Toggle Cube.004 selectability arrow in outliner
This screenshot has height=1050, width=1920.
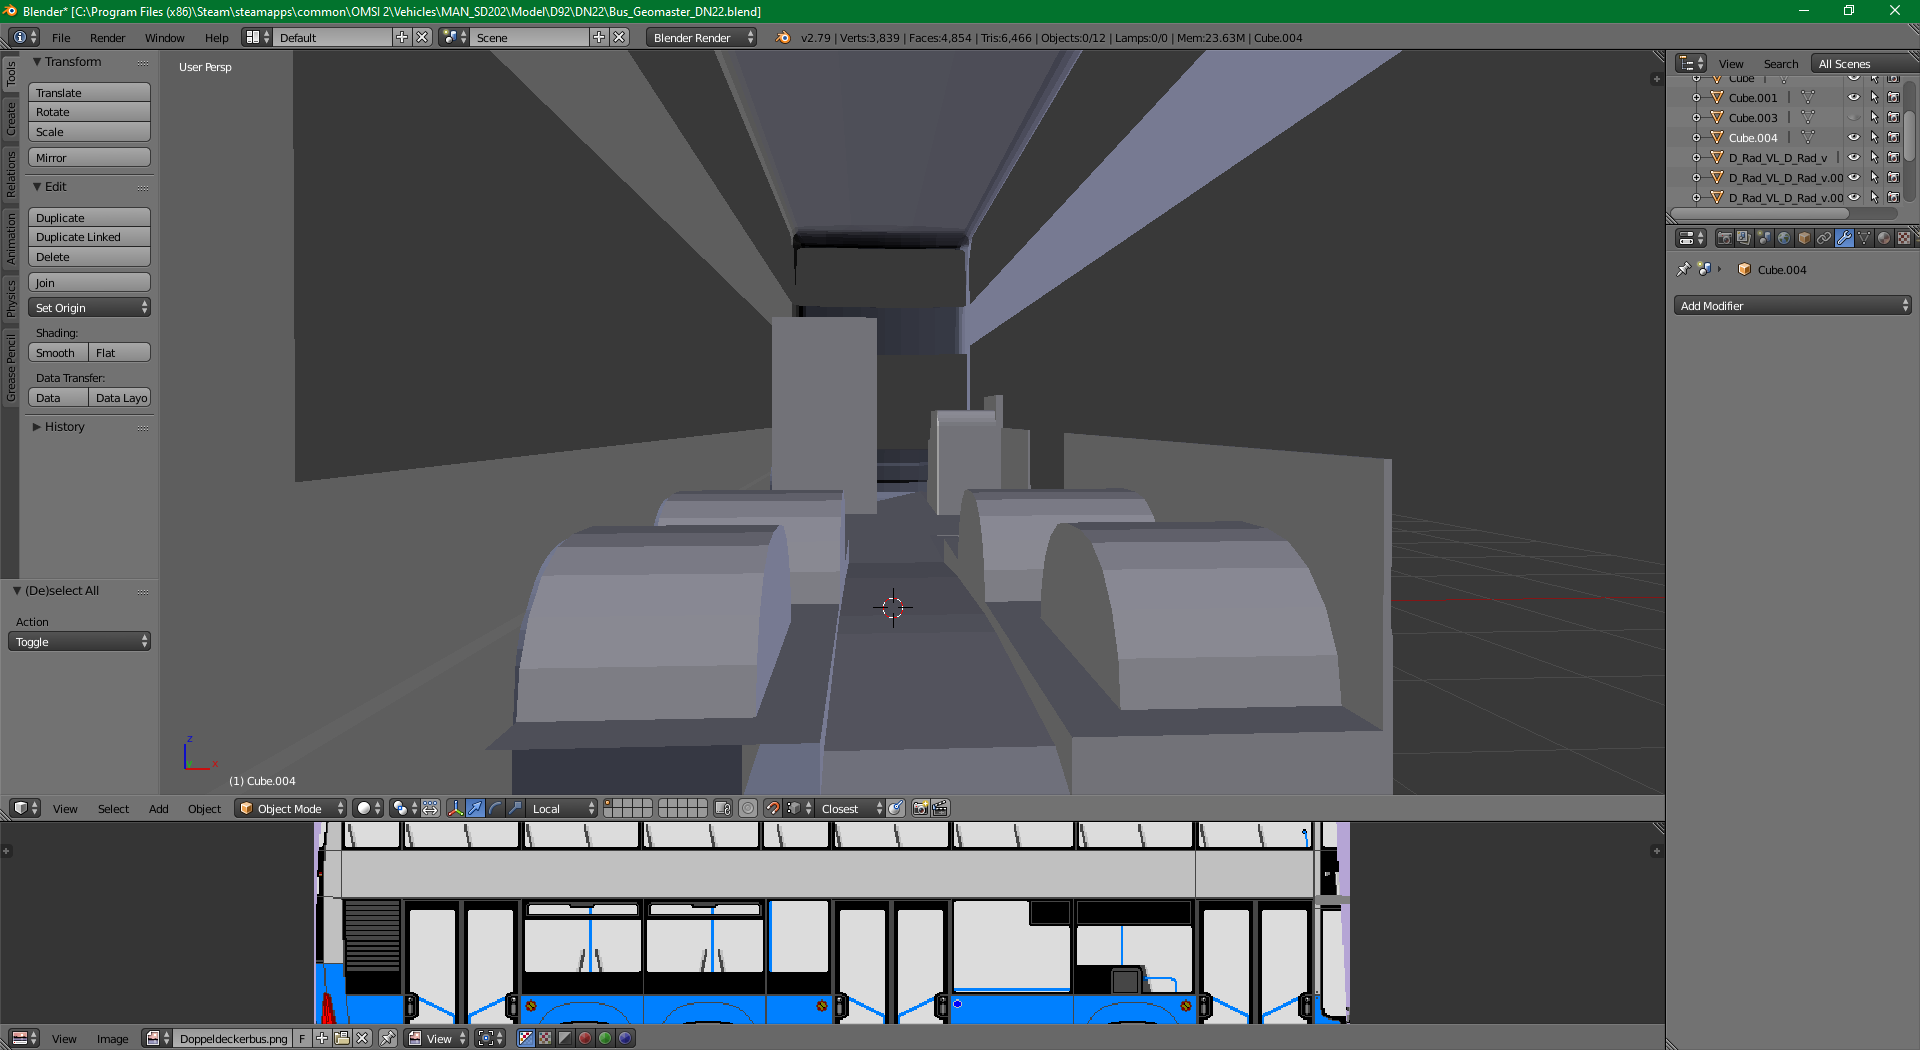[1874, 138]
